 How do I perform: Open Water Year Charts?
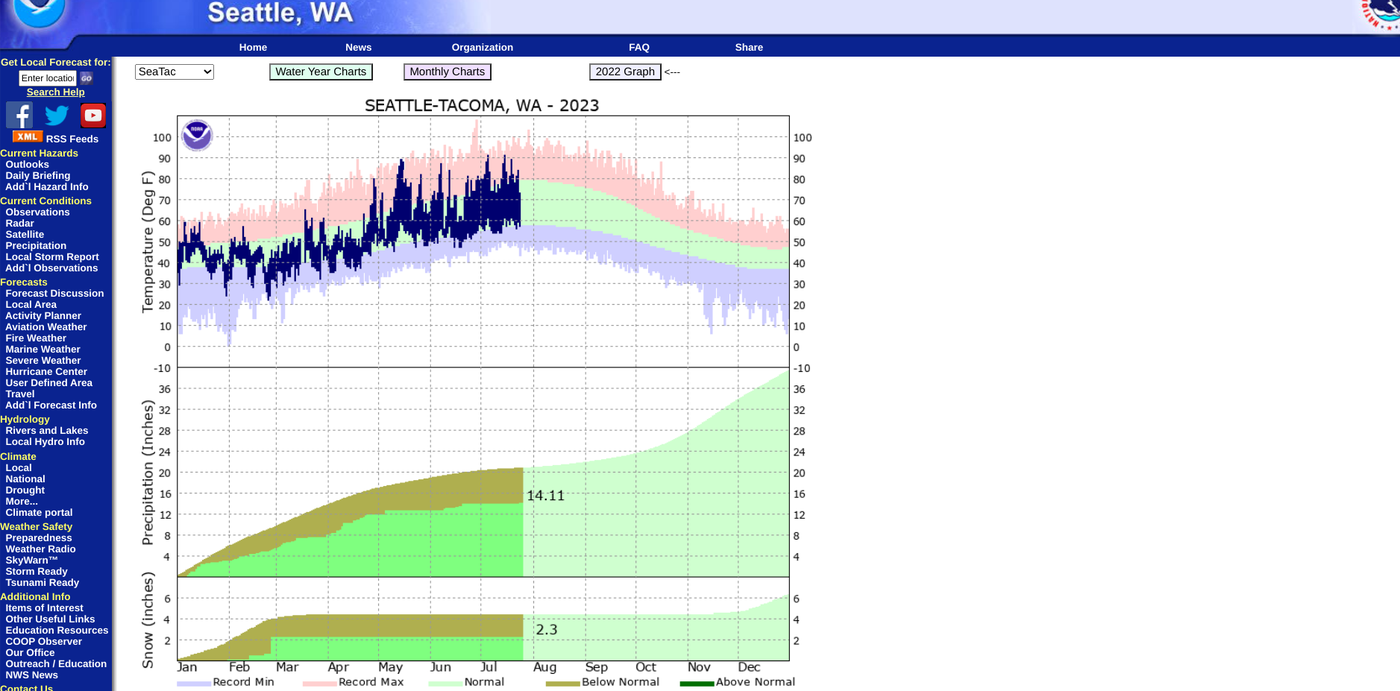click(x=321, y=72)
